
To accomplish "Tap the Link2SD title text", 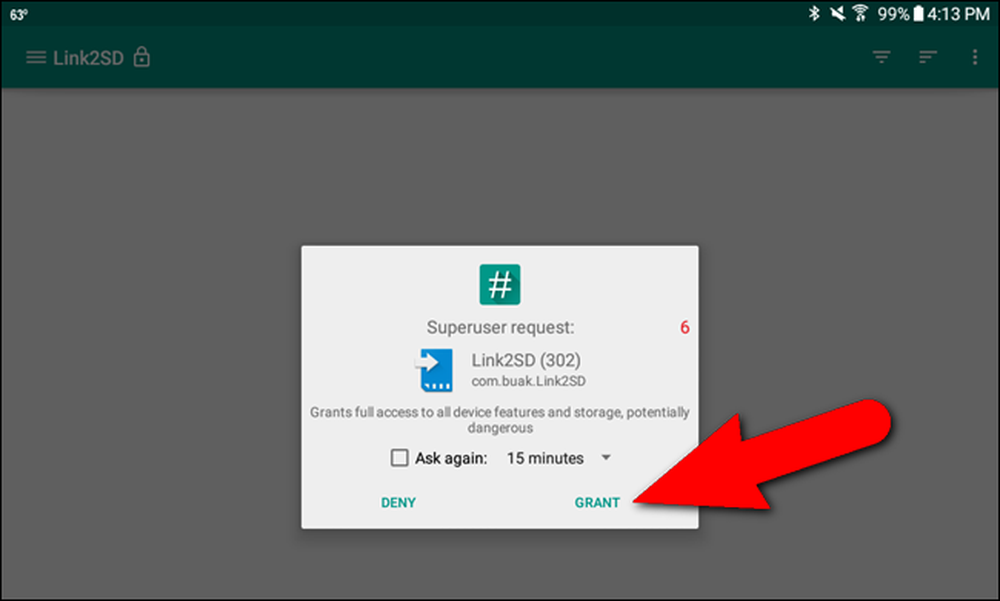I will (88, 58).
